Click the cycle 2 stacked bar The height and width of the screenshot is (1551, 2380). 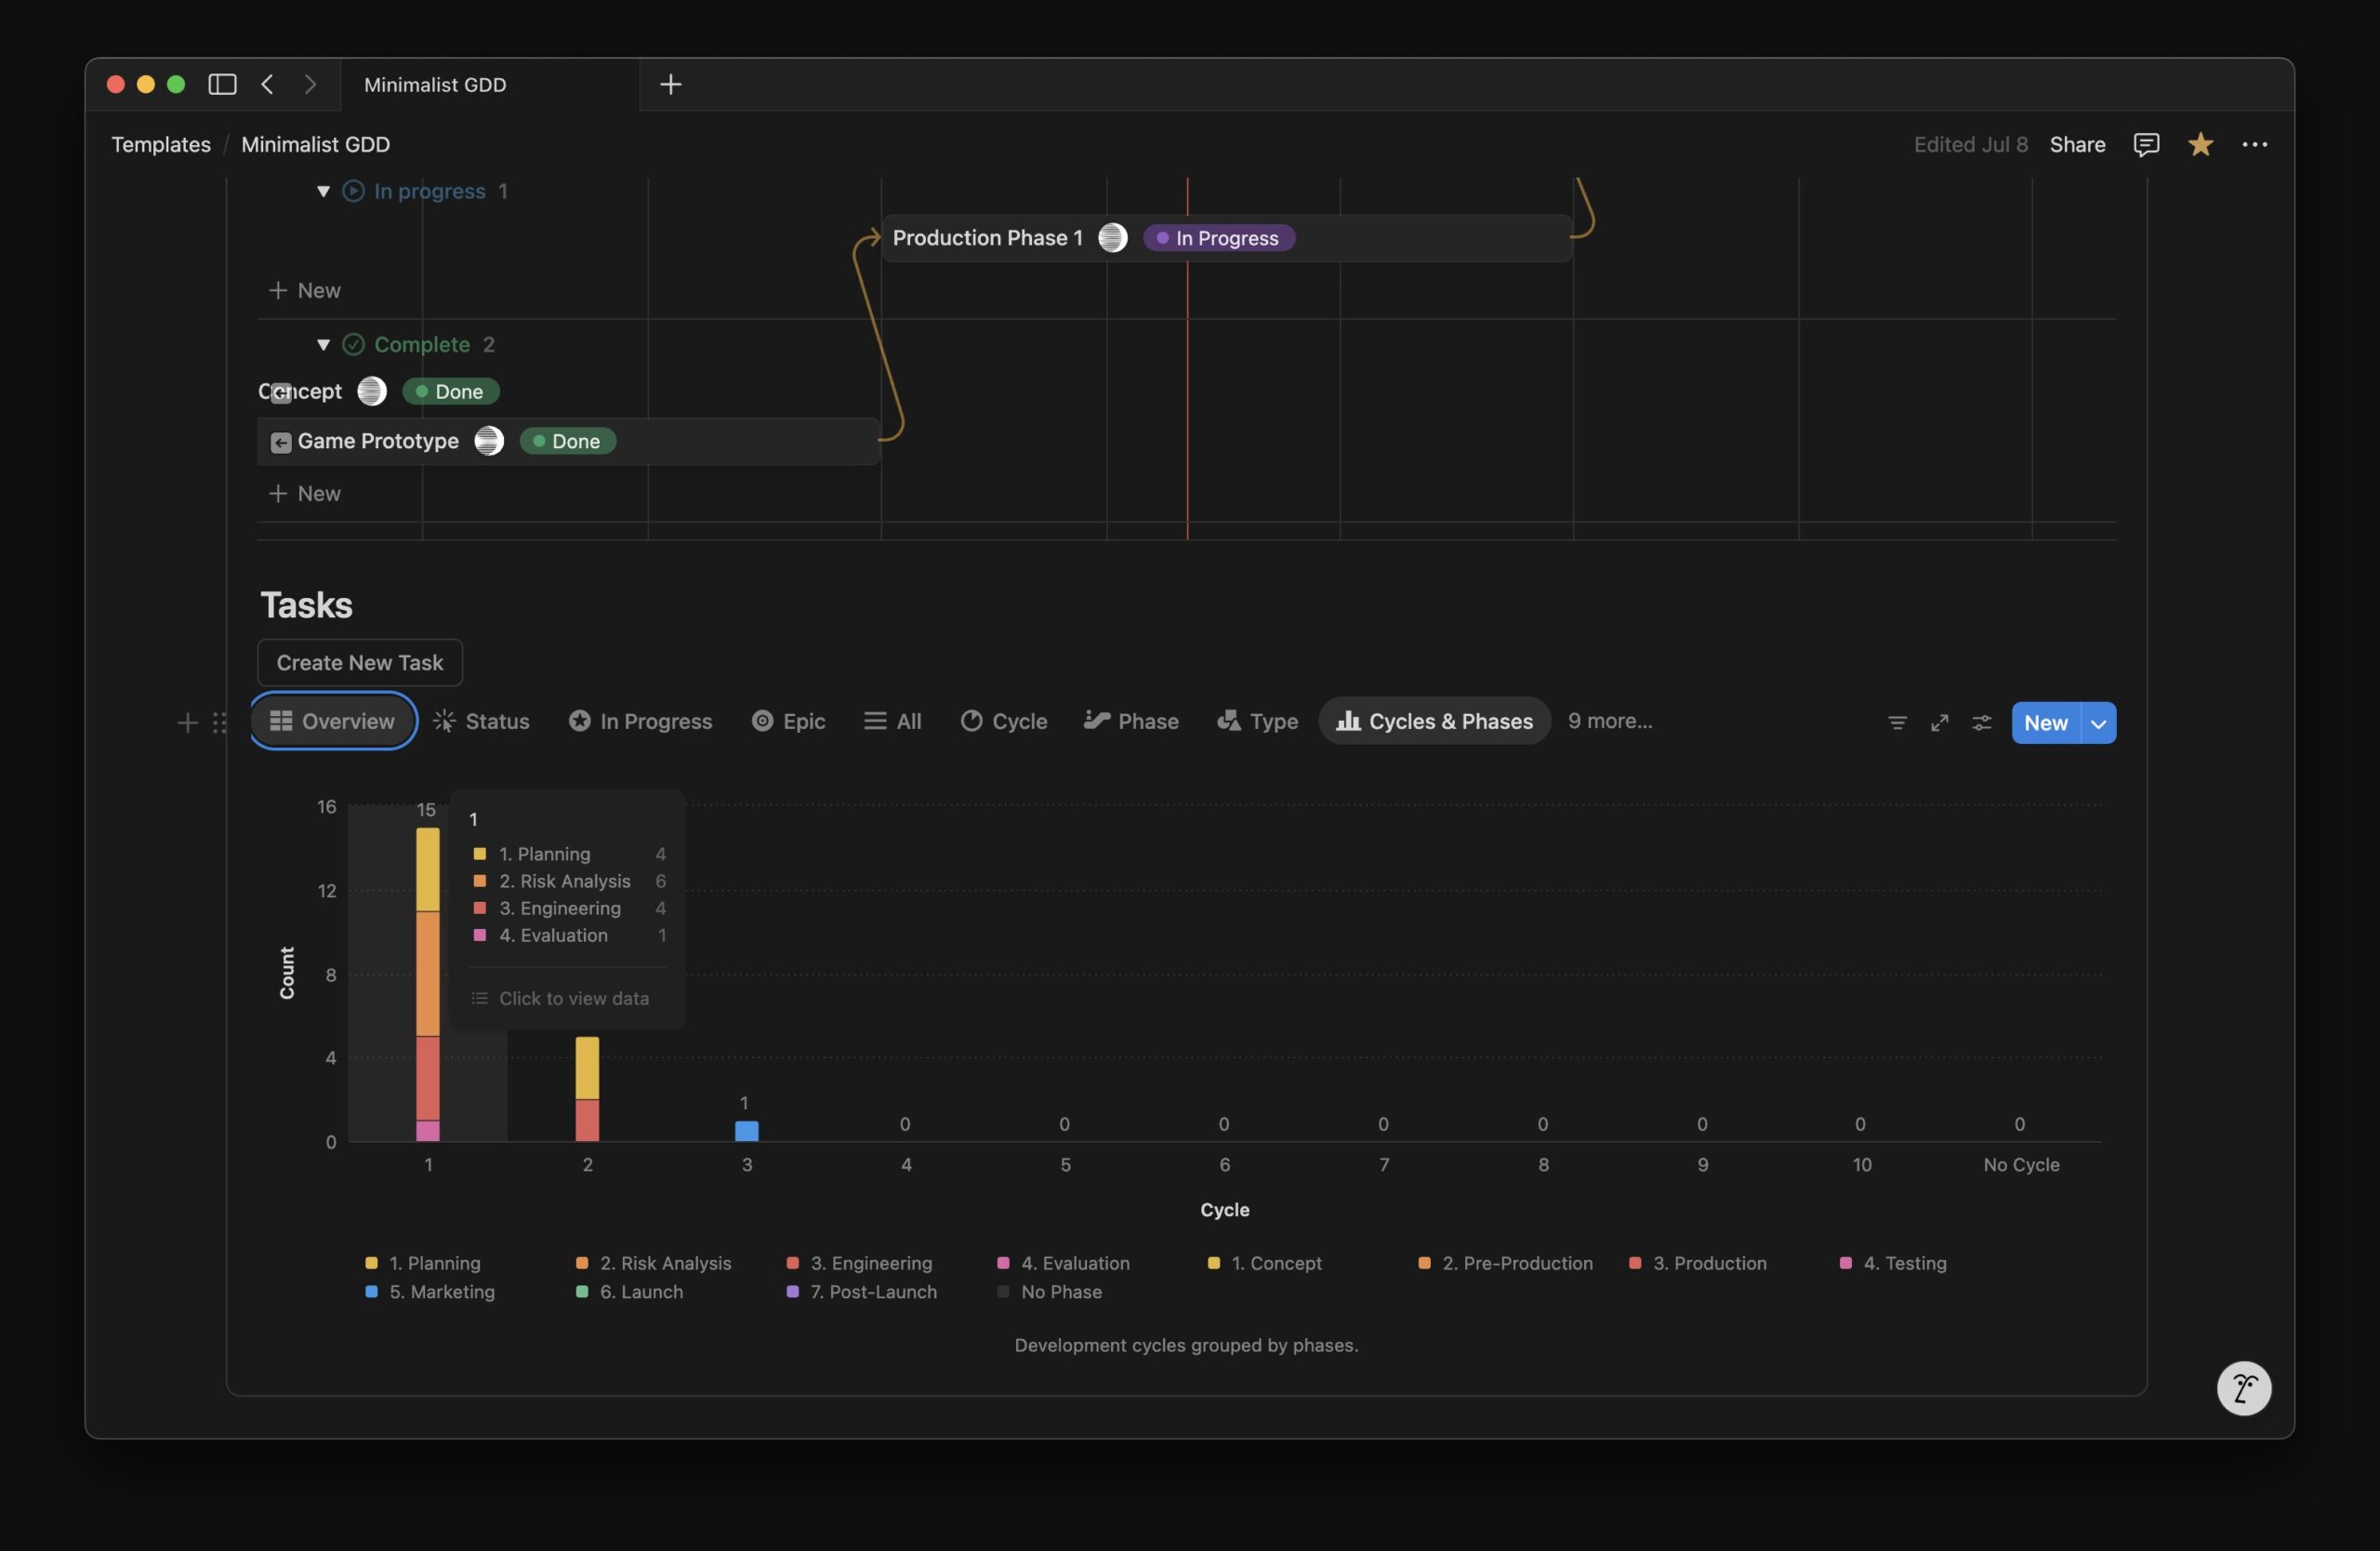(587, 1089)
